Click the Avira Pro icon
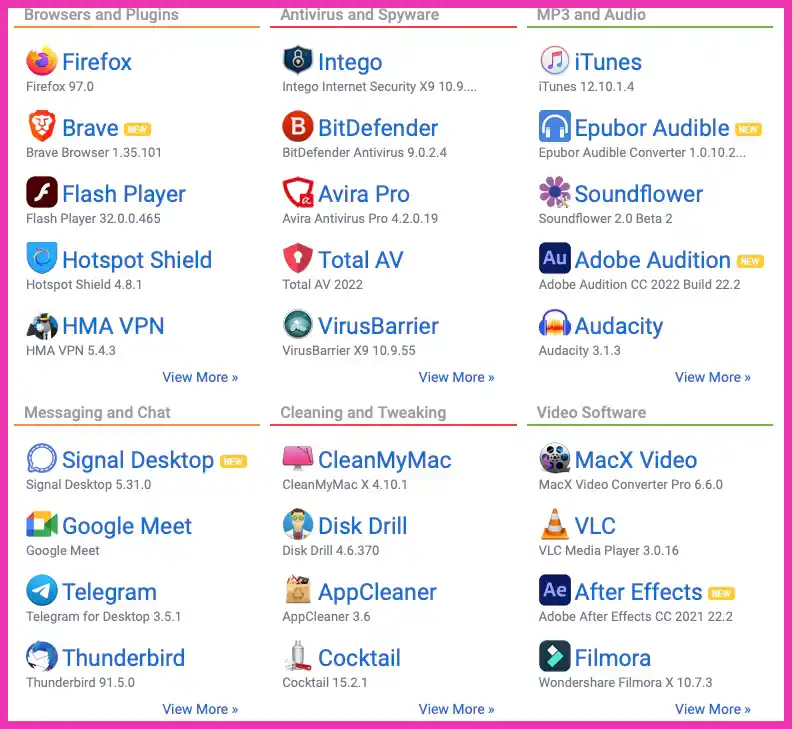792x729 pixels. 298,192
